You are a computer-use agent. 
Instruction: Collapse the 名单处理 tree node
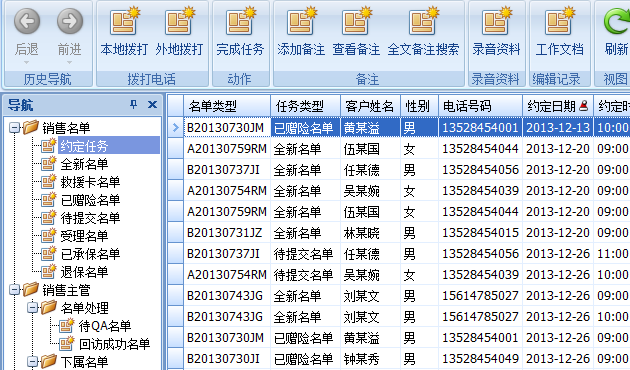pyautogui.click(x=33, y=308)
